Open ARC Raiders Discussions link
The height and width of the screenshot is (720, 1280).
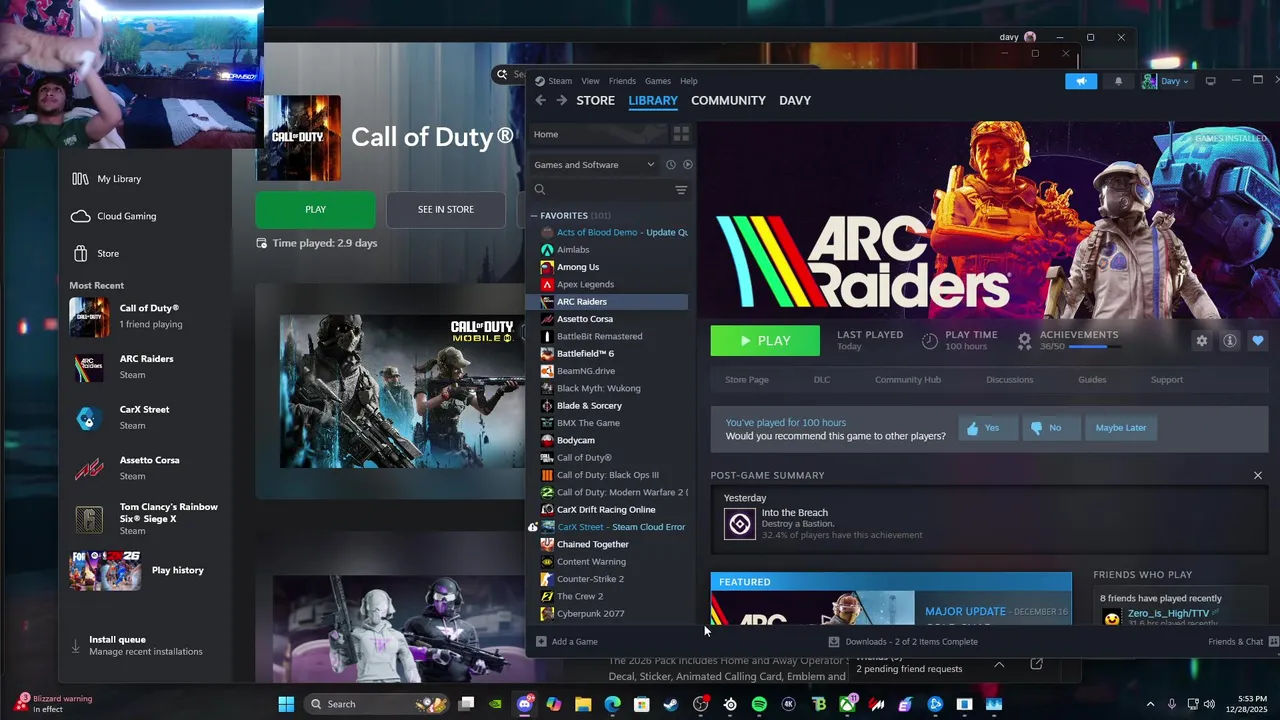(1010, 380)
